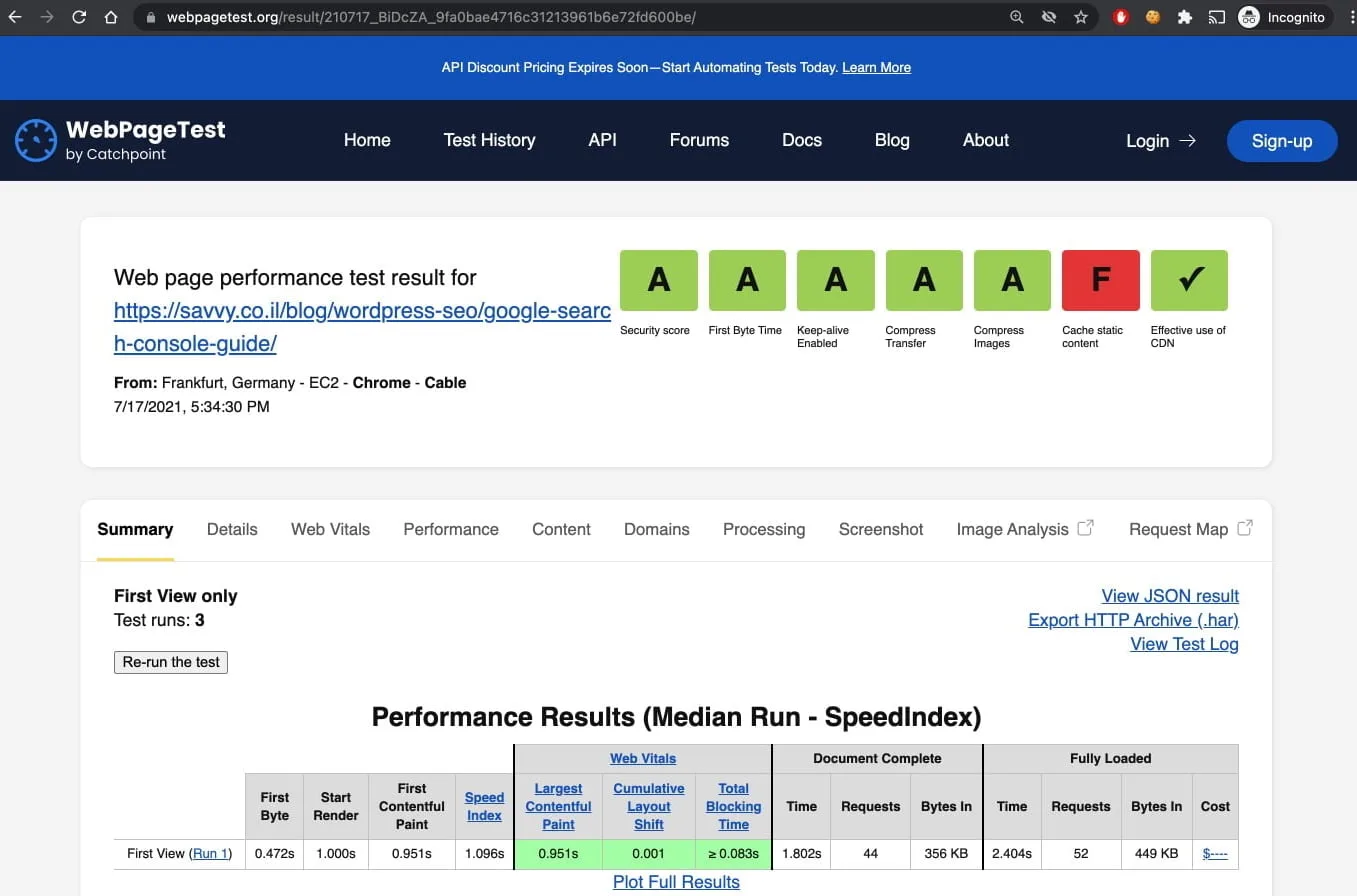This screenshot has height=896, width=1357.
Task: Click the Compress Images A grade
Action: [x=1012, y=280]
